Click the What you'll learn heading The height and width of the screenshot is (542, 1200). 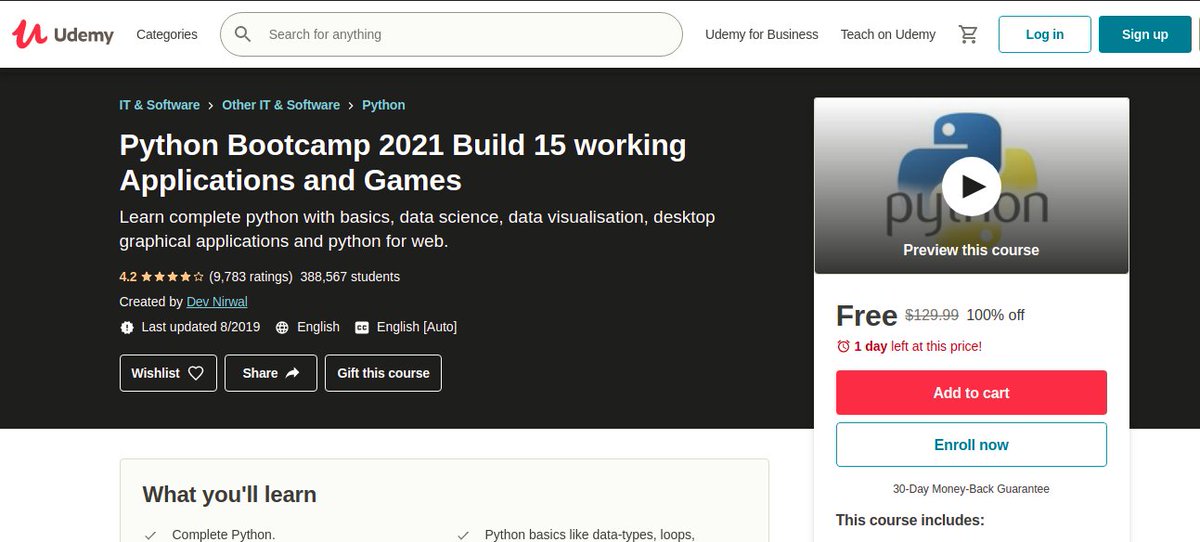pos(229,494)
